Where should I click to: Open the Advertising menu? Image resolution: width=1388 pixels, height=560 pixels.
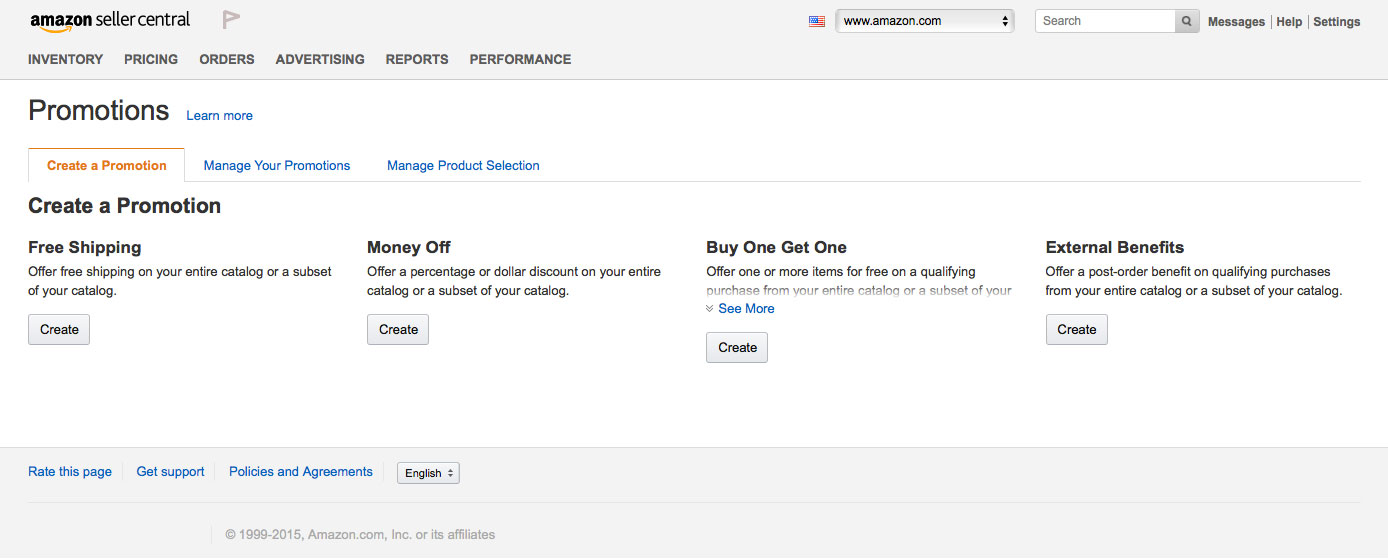pyautogui.click(x=320, y=59)
